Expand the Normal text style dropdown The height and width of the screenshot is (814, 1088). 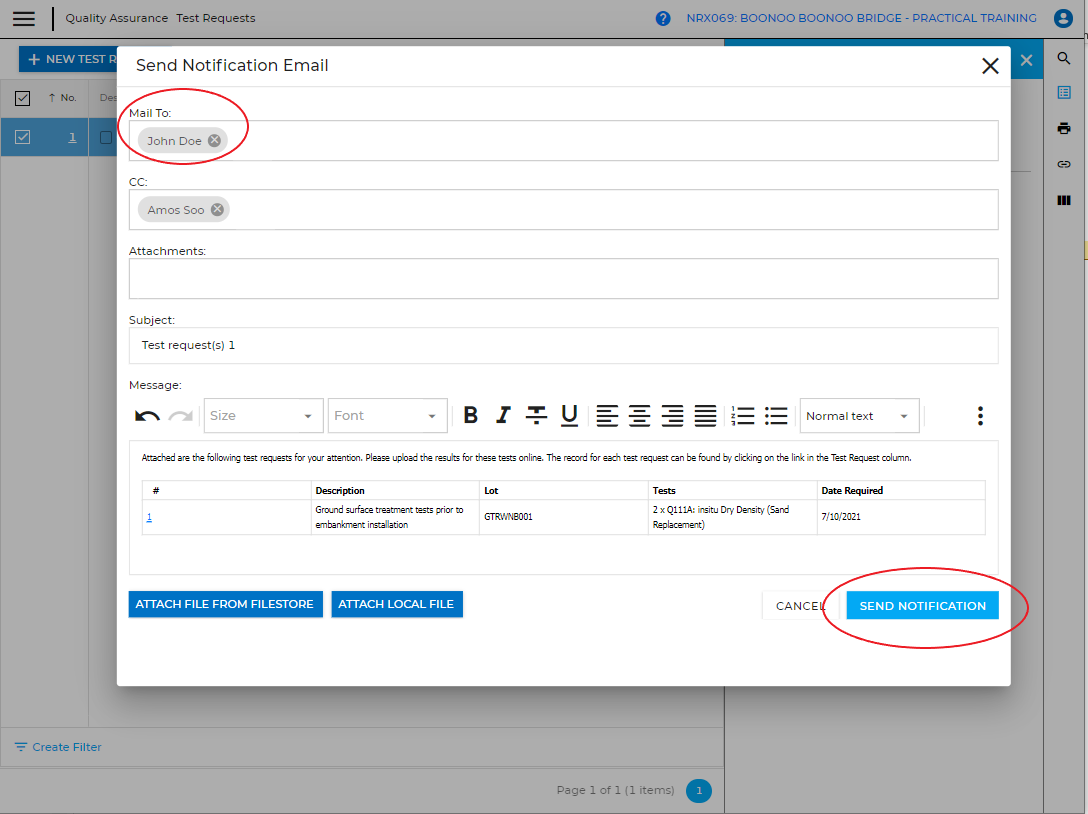859,416
